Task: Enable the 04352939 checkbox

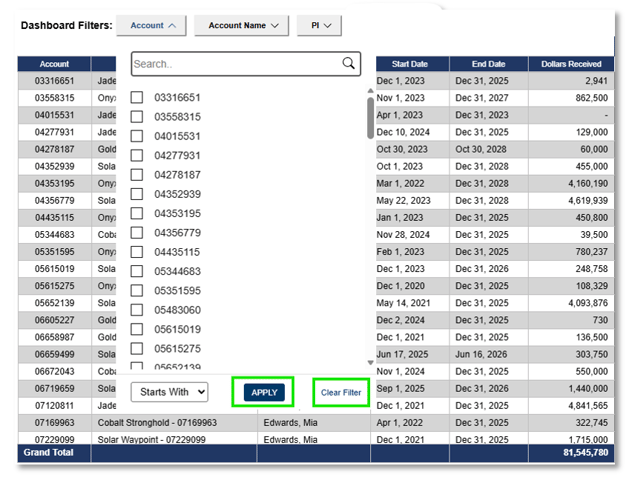Action: coord(137,194)
